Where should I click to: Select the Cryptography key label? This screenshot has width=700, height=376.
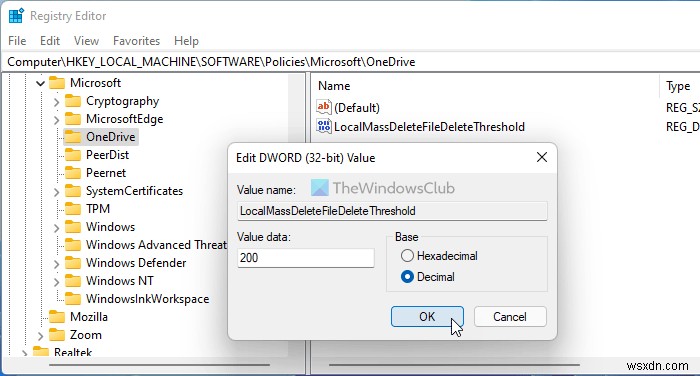click(123, 101)
